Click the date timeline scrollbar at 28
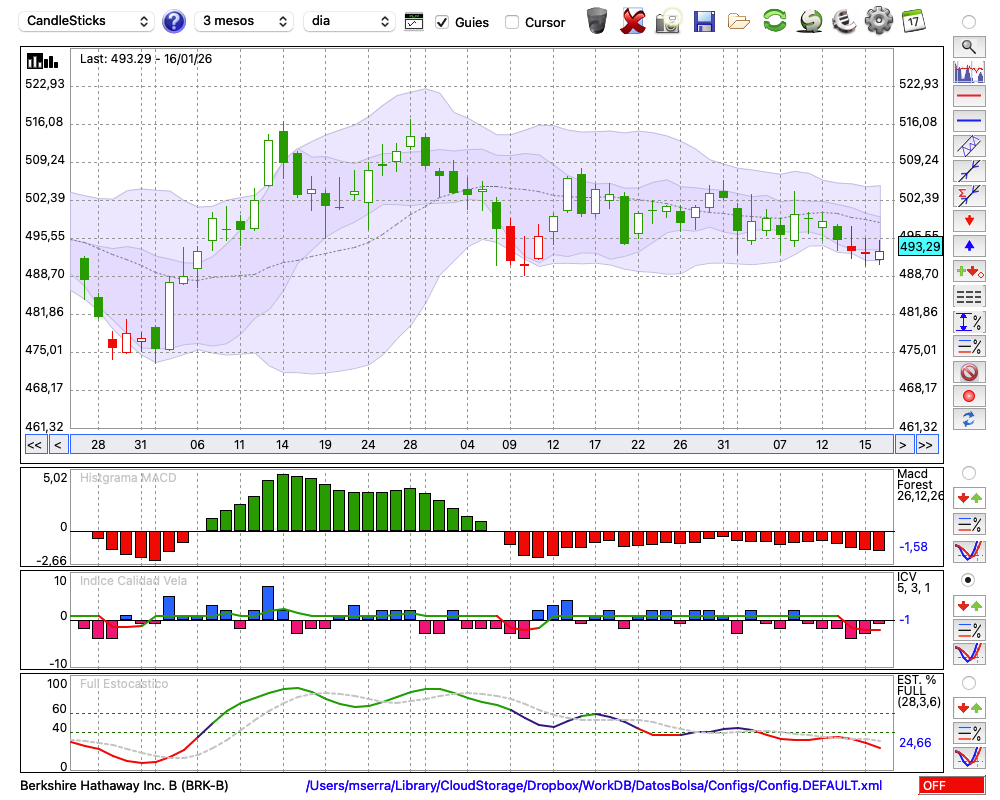The image size is (1000, 800). click(98, 445)
